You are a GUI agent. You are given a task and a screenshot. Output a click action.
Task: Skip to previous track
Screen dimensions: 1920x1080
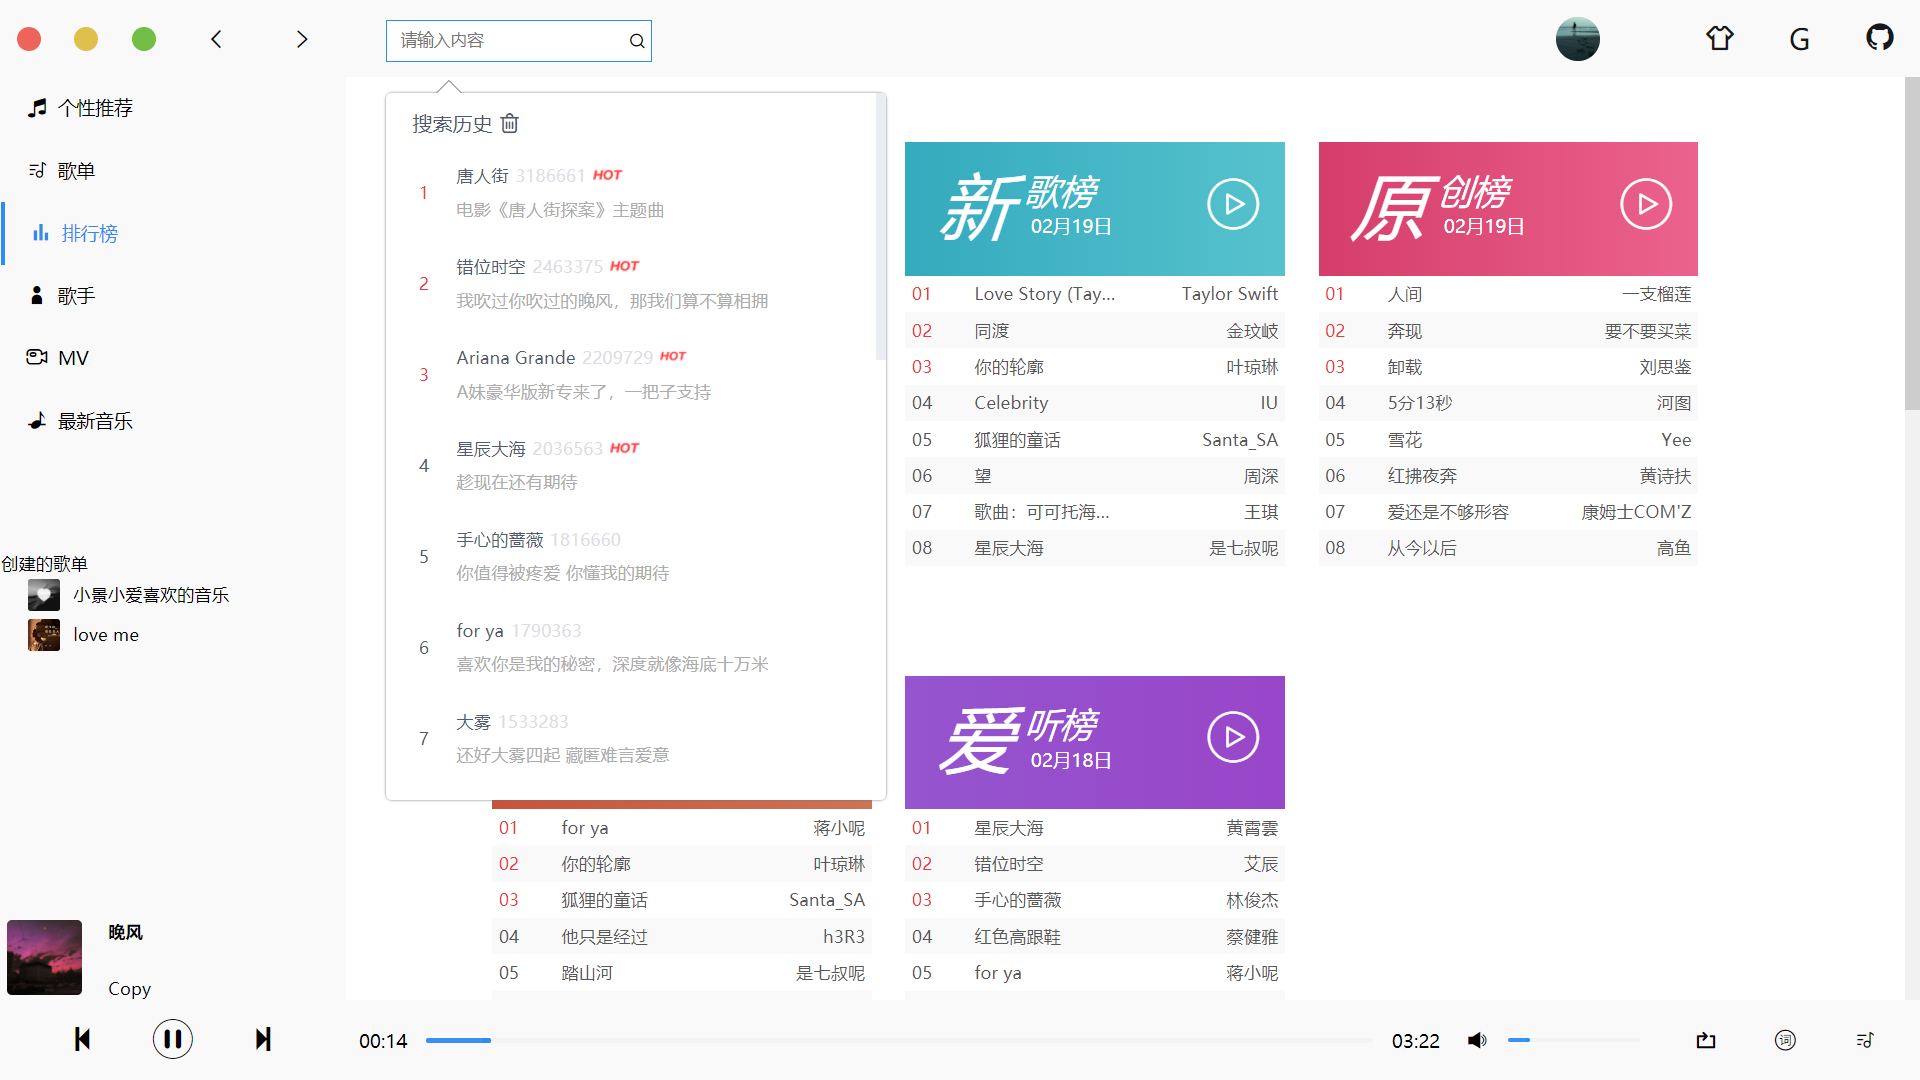(x=83, y=1039)
